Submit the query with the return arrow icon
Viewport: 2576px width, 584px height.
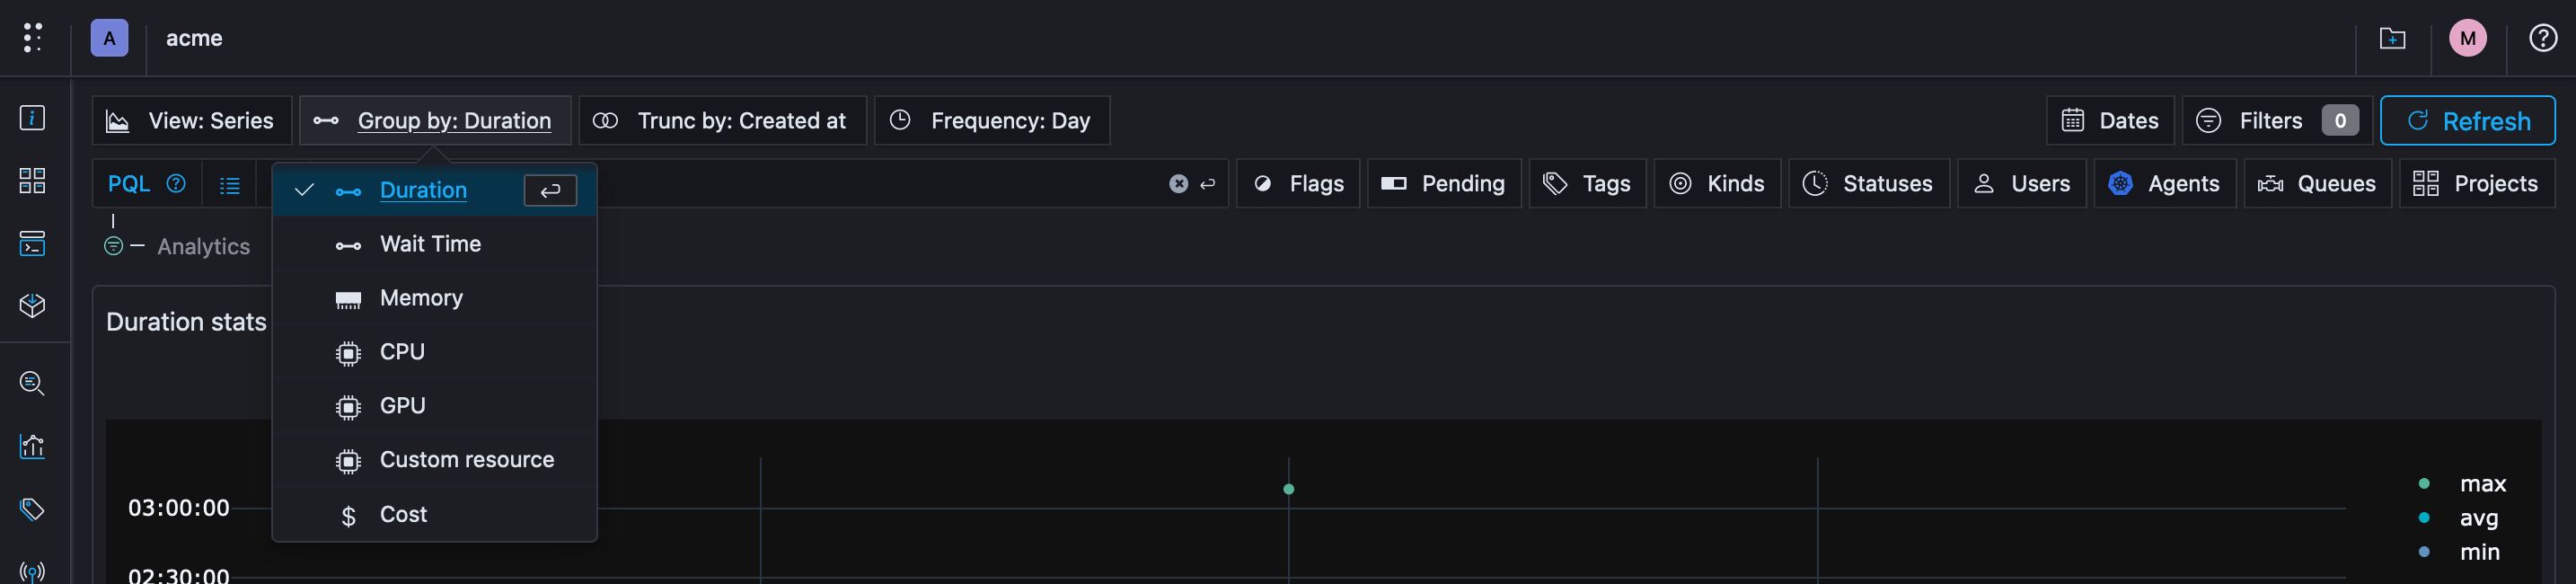coord(1208,183)
